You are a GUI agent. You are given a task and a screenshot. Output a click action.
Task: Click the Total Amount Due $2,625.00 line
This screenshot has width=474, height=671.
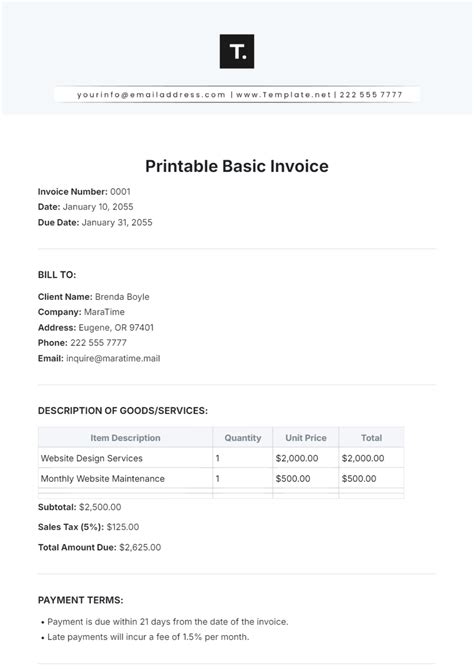(99, 547)
